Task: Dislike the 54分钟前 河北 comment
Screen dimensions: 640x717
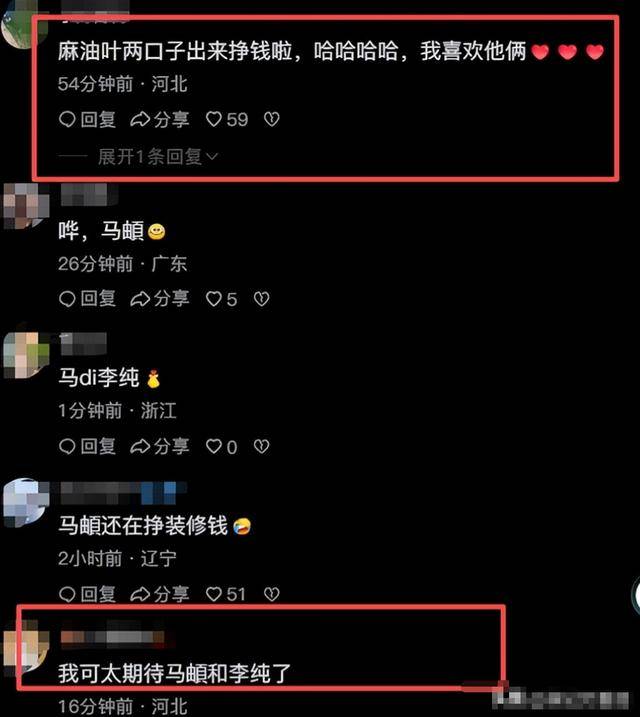Action: pos(272,120)
